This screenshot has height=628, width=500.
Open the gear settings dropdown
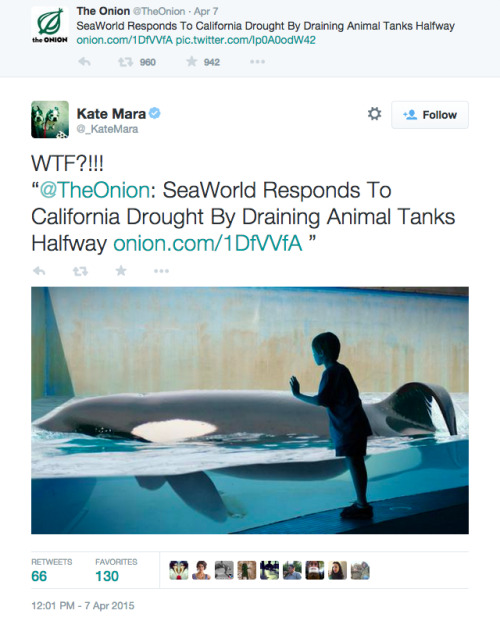pyautogui.click(x=374, y=114)
